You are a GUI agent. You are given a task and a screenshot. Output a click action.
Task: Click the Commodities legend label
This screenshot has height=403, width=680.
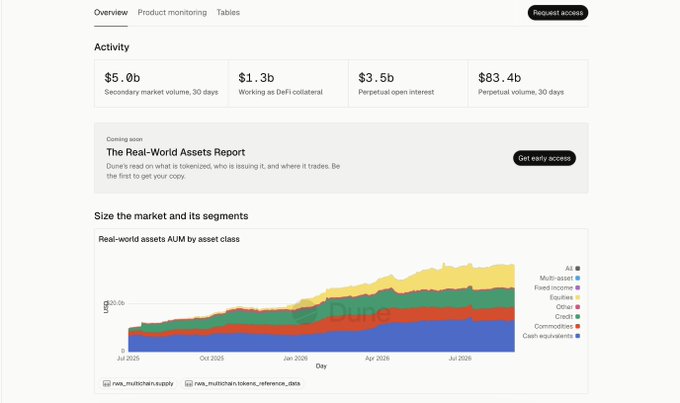(x=553, y=326)
